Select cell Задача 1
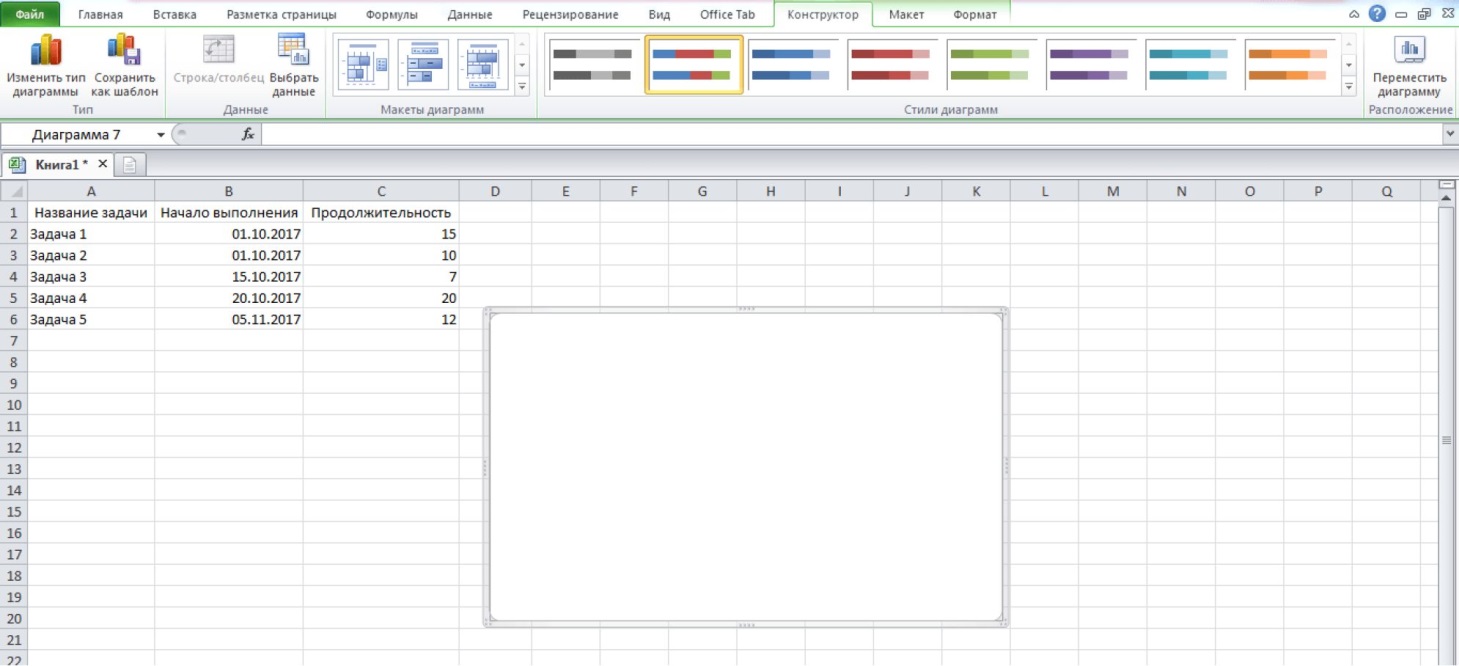Image resolution: width=1459 pixels, height=666 pixels. click(91, 234)
